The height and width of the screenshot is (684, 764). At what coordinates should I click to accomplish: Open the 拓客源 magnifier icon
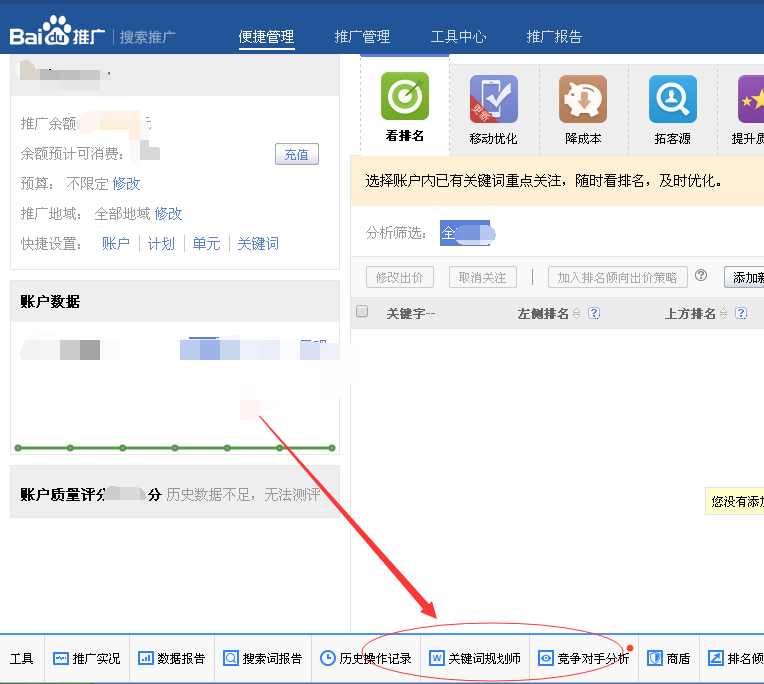(672, 100)
